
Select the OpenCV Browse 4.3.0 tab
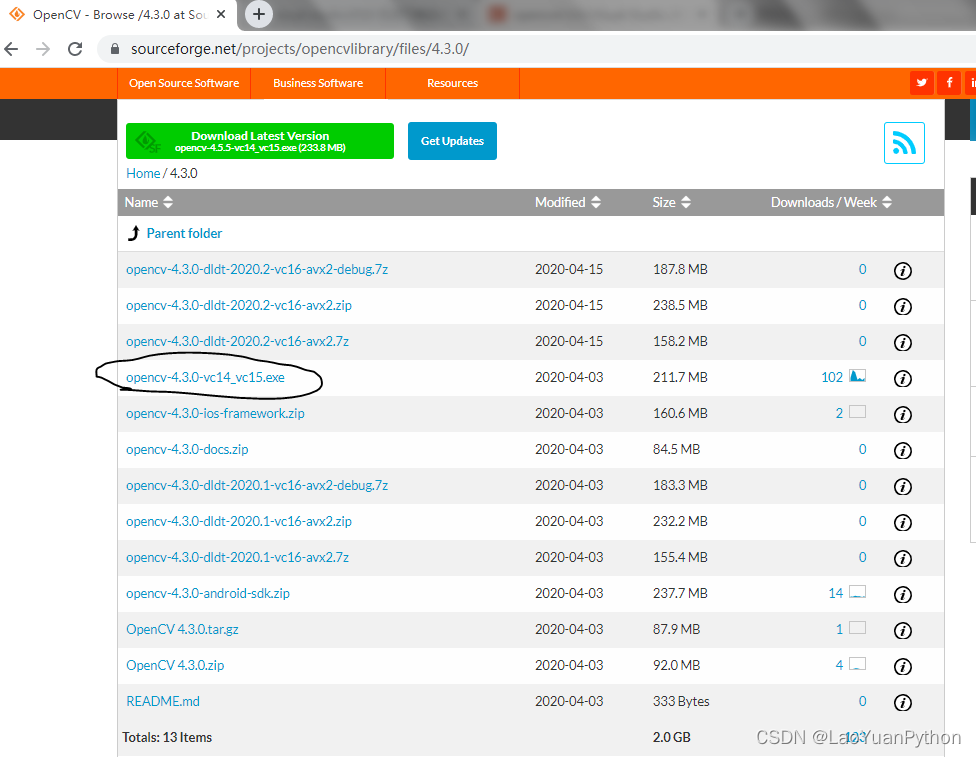118,15
